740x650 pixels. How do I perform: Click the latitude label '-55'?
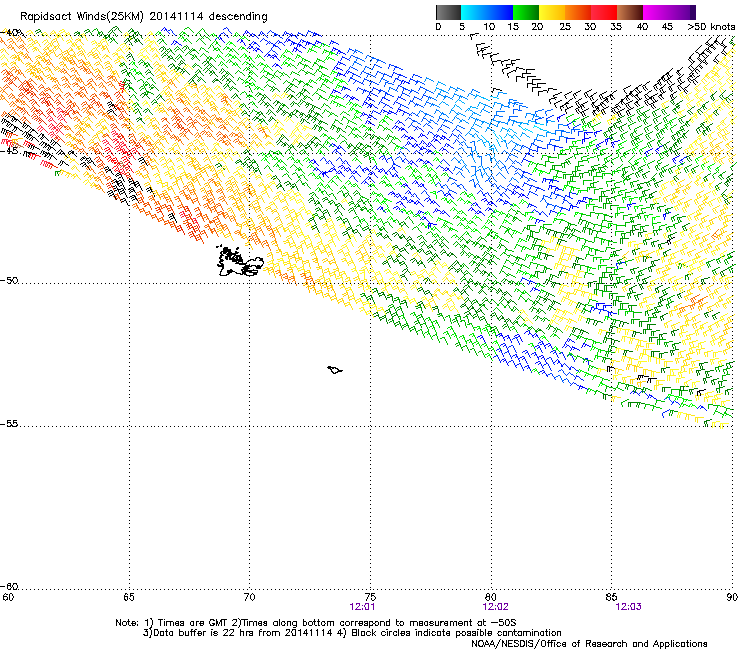pyautogui.click(x=9, y=424)
